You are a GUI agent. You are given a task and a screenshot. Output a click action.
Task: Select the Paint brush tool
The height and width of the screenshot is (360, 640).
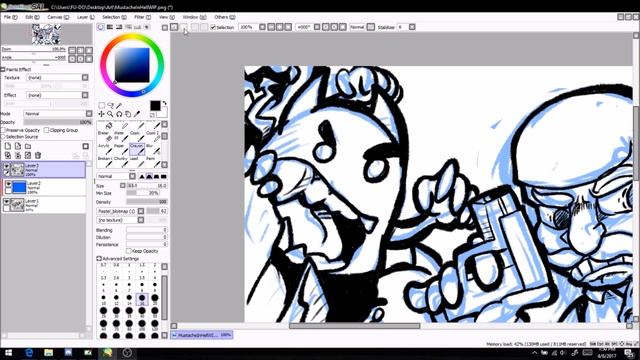(152, 162)
